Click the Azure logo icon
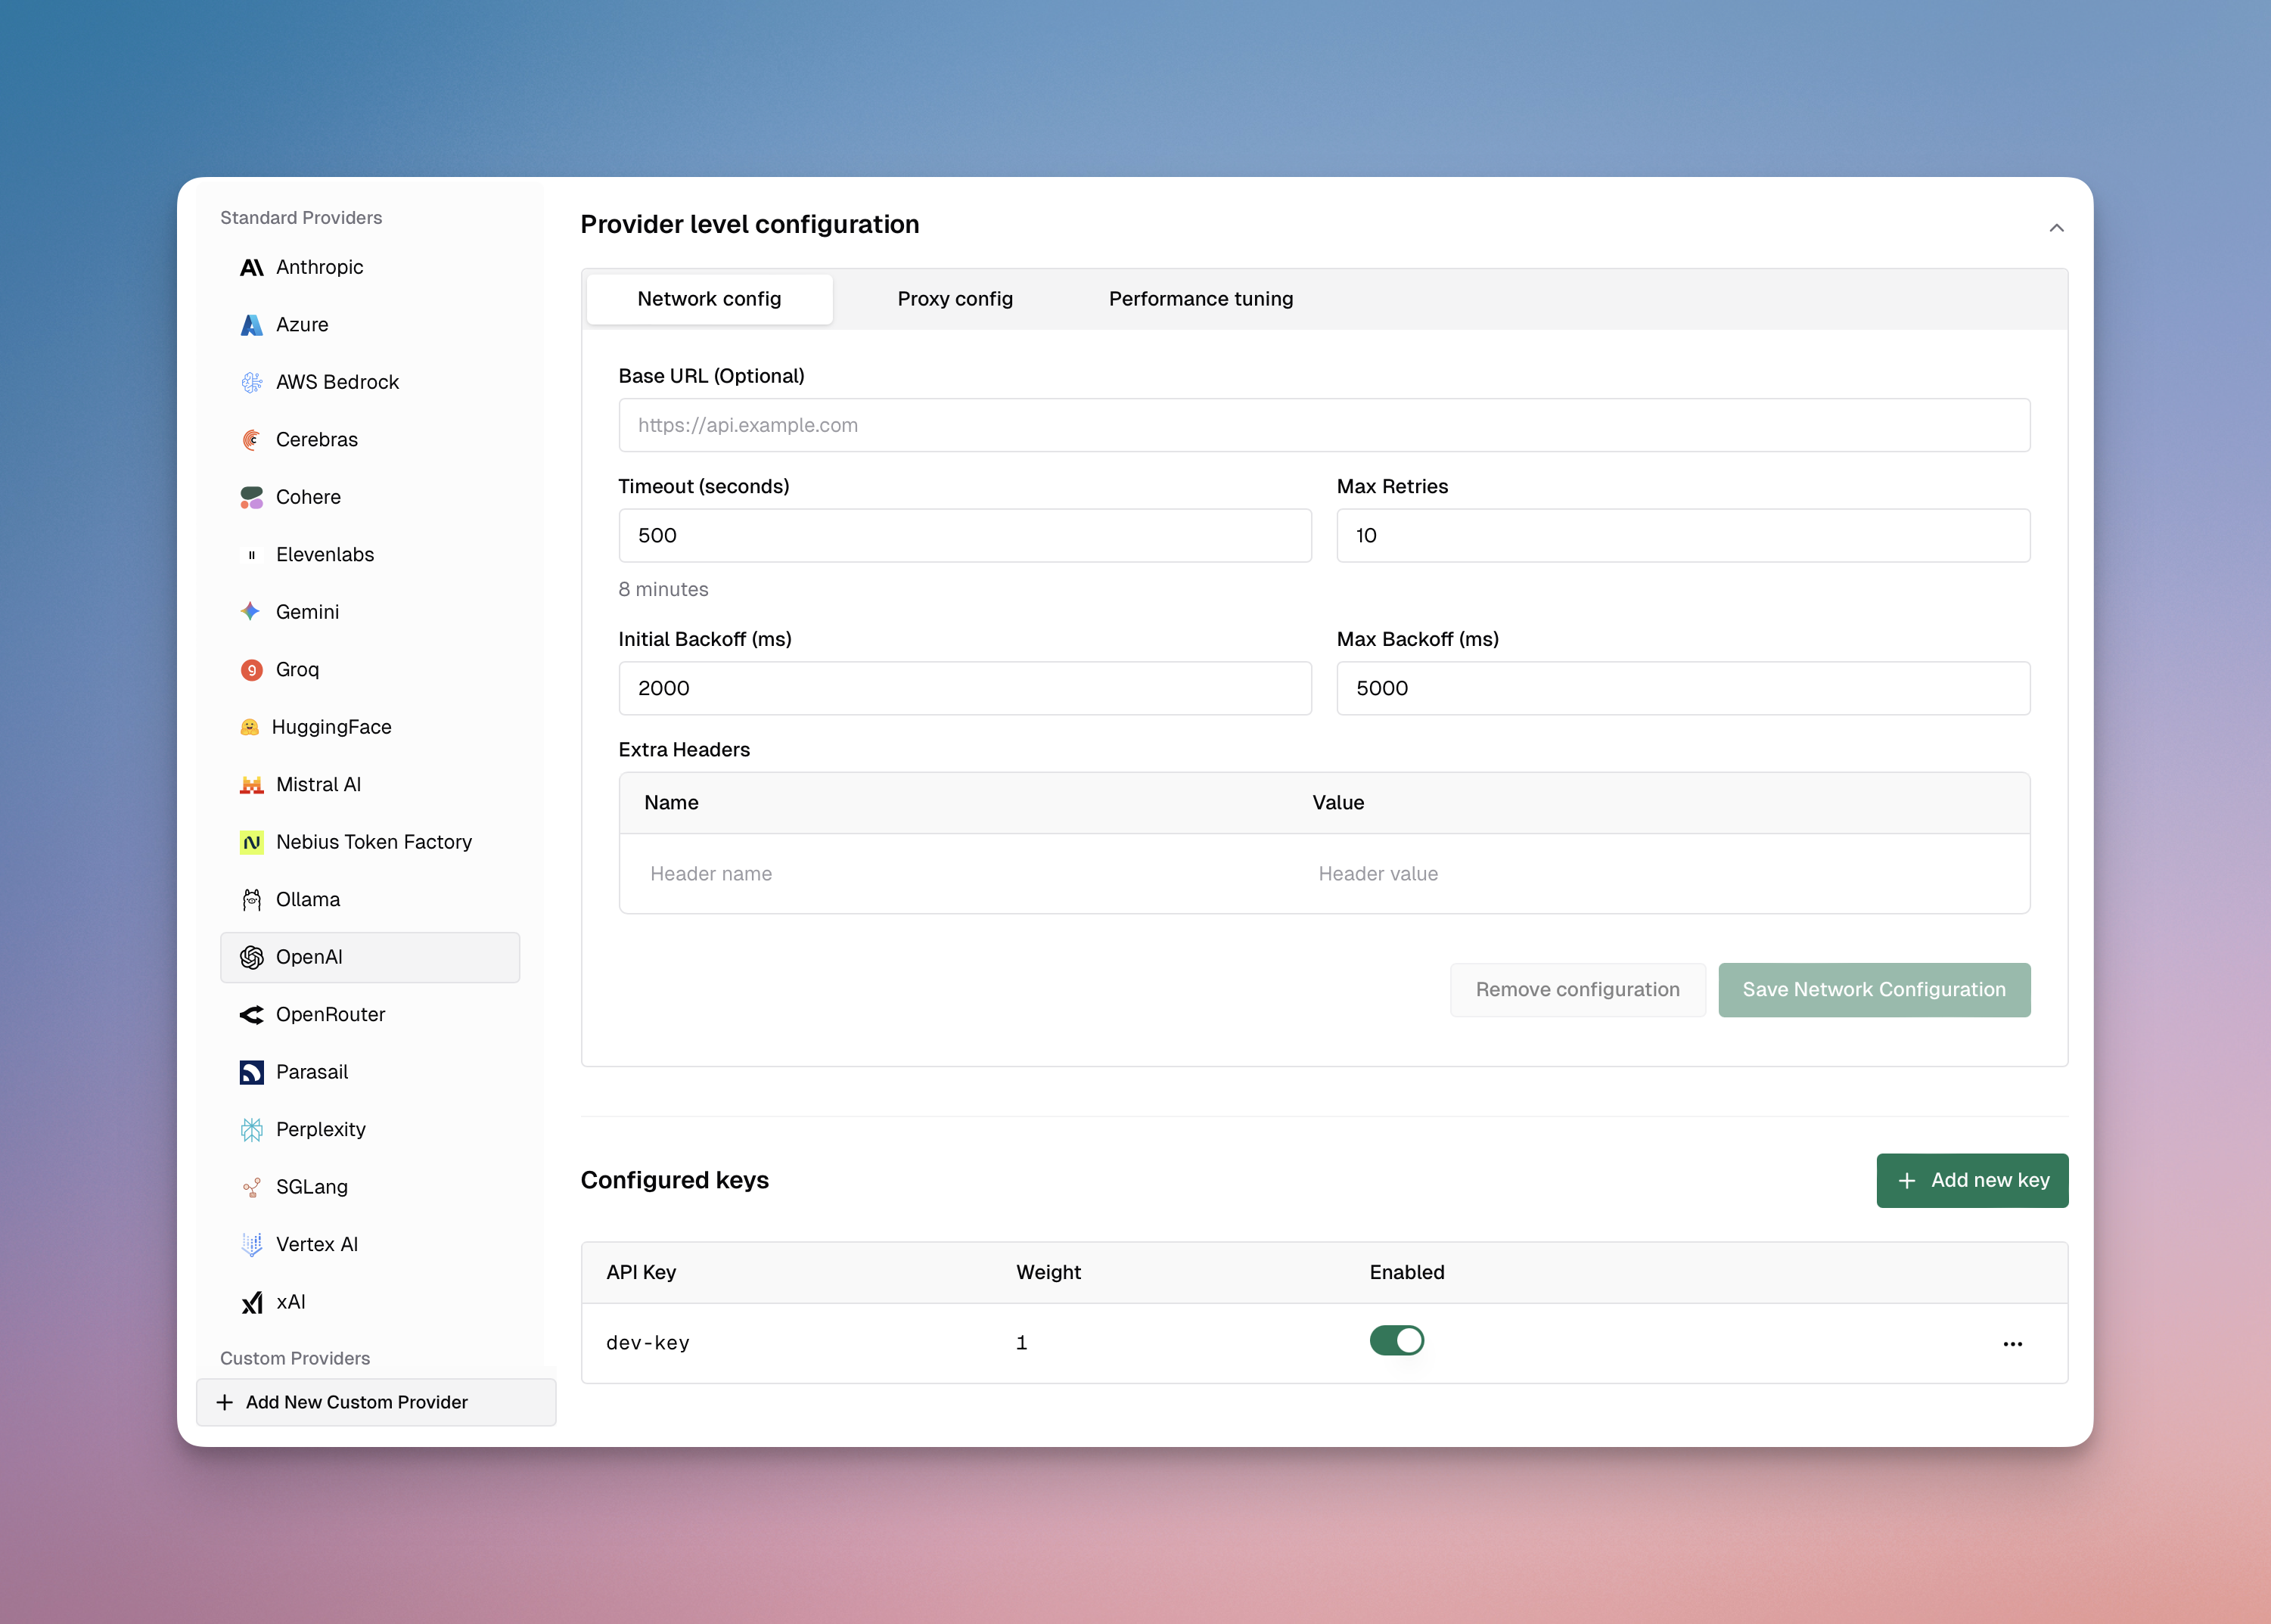 point(251,325)
